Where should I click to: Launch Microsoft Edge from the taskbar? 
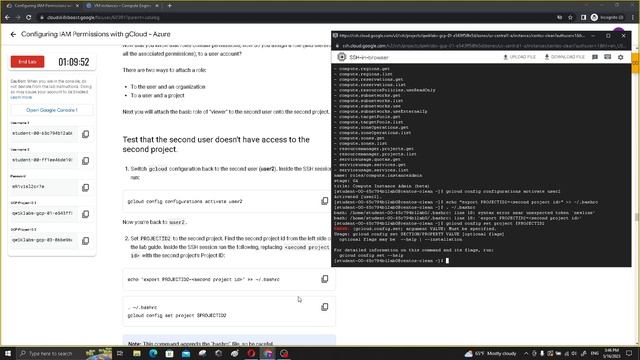153,353
